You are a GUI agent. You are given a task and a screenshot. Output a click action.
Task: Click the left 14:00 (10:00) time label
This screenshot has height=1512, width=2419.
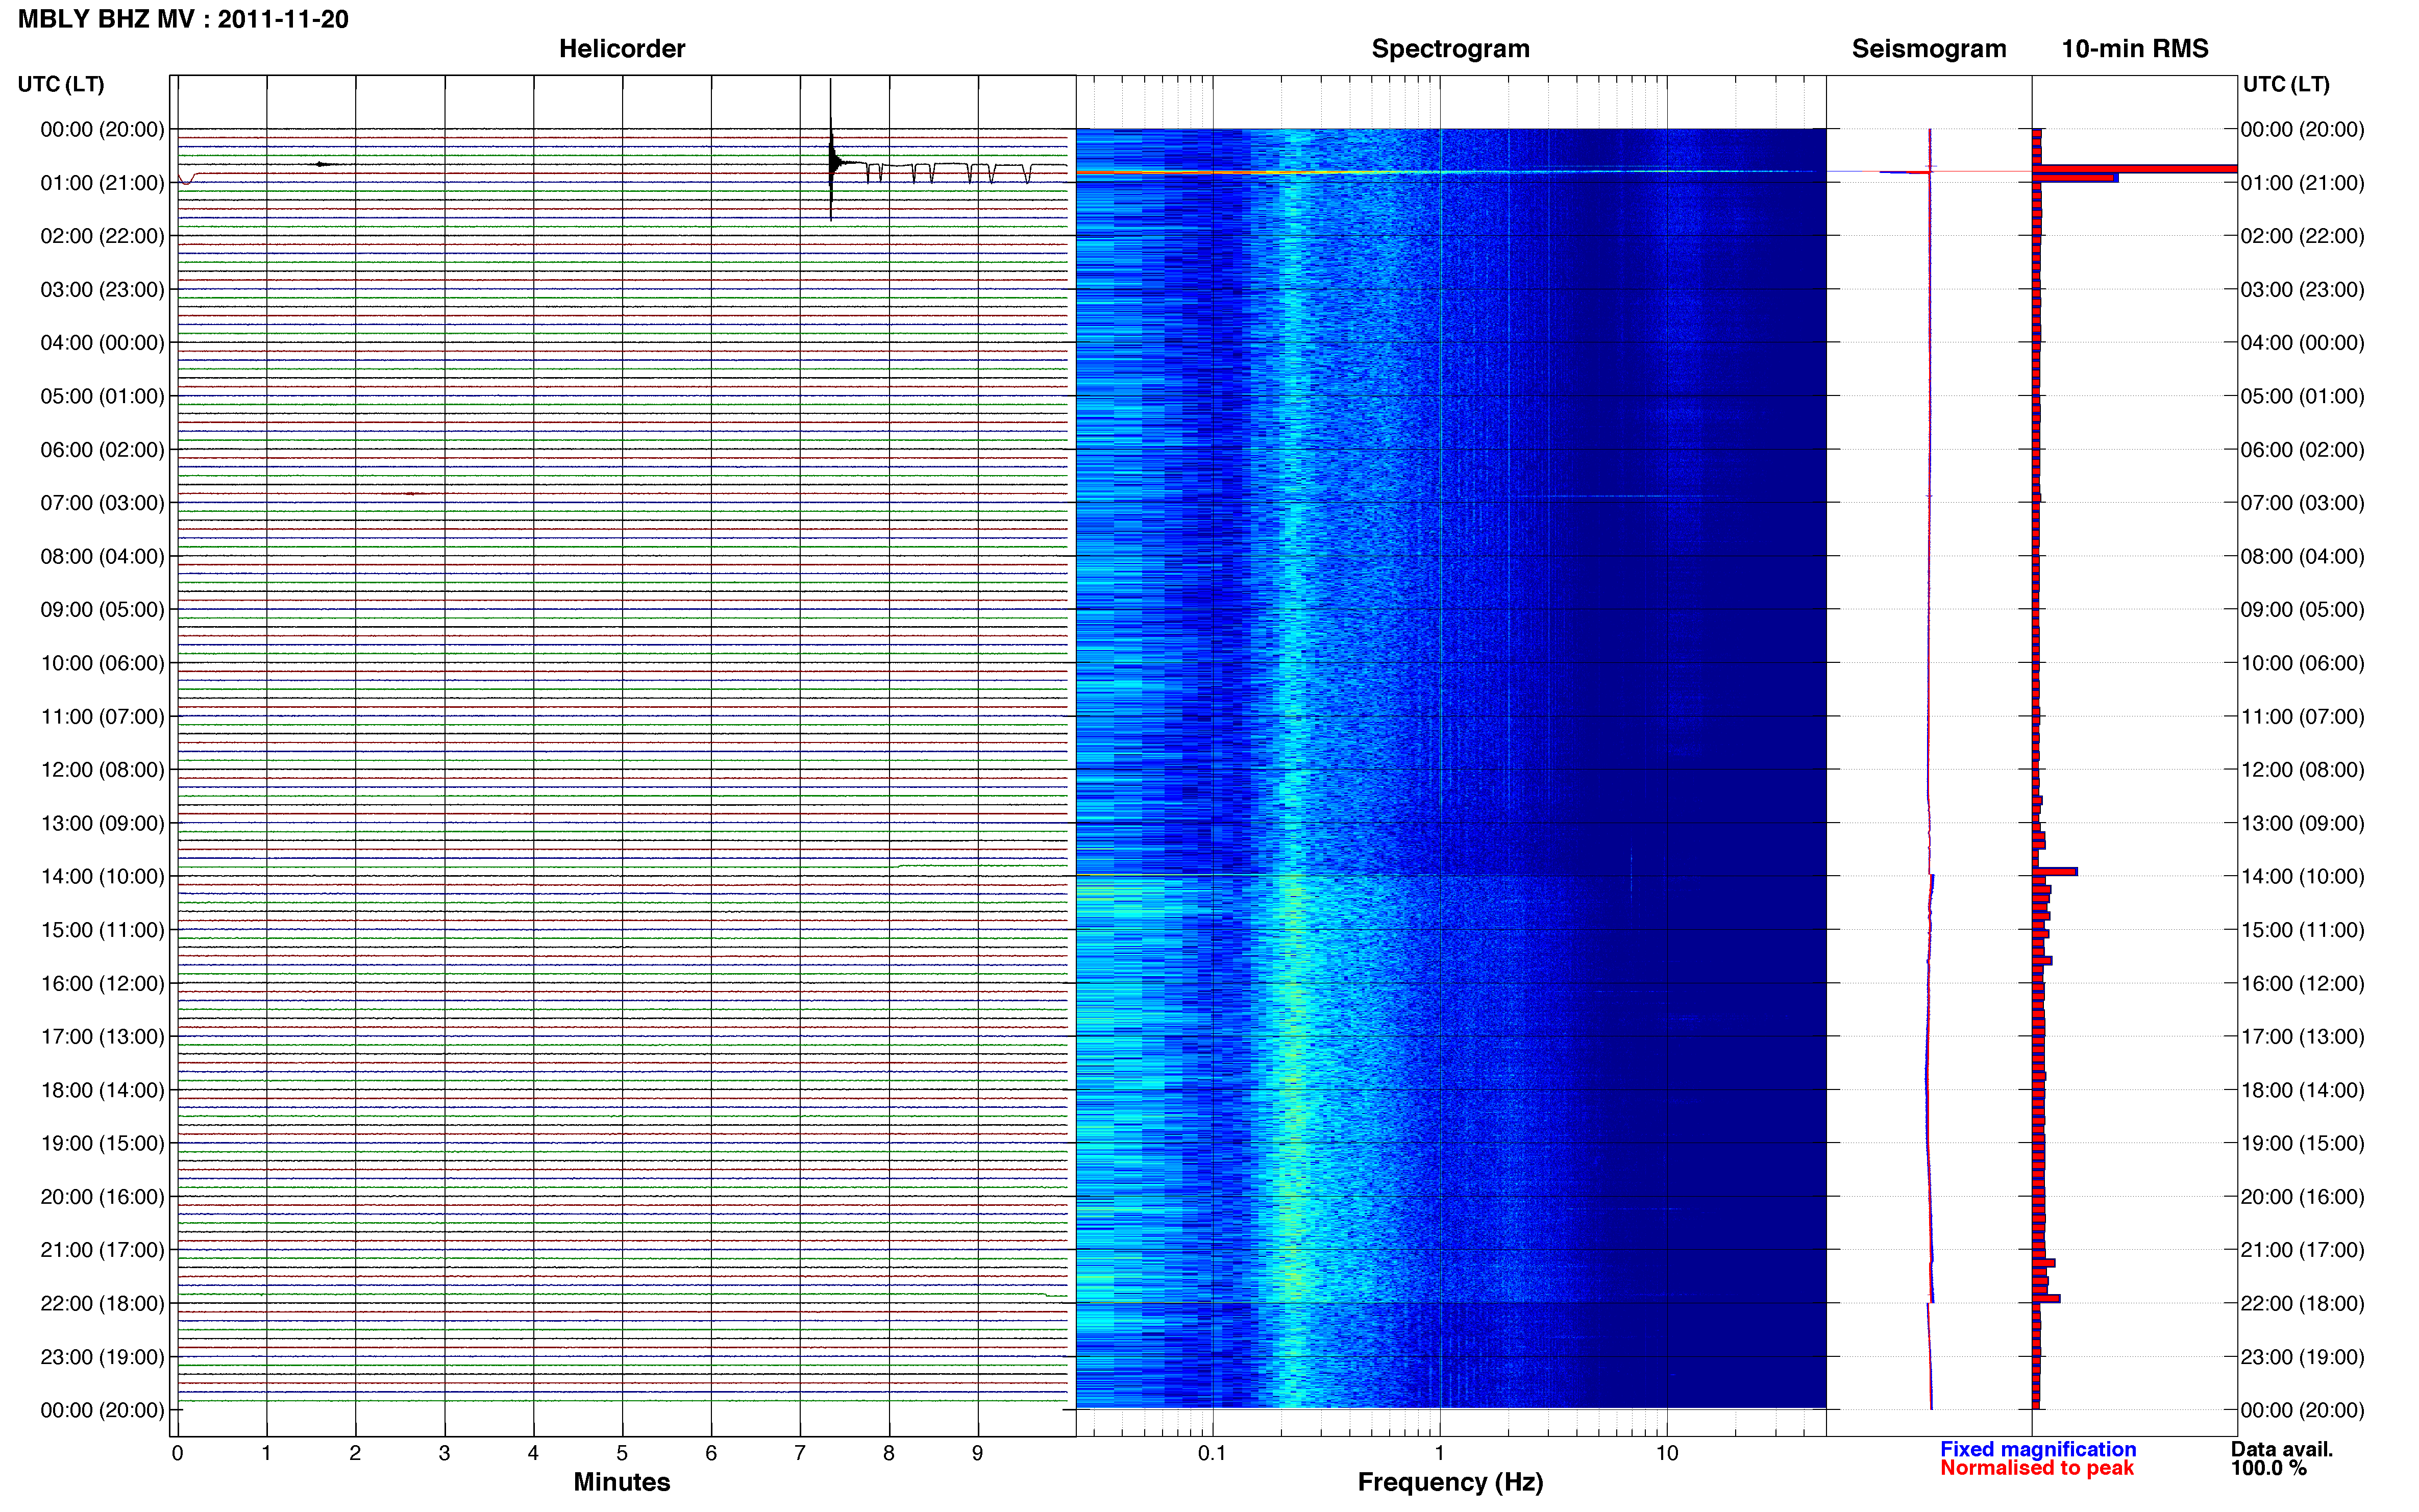click(102, 877)
